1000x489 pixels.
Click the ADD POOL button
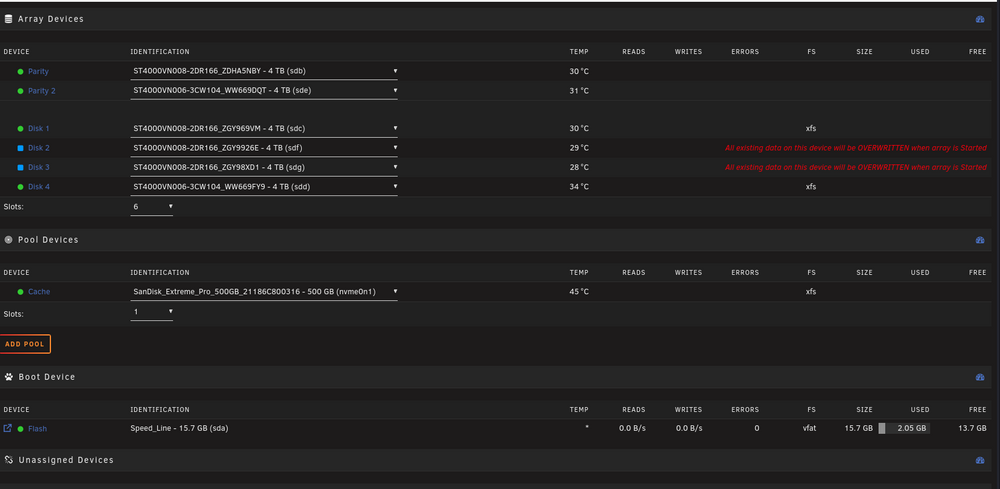click(25, 344)
